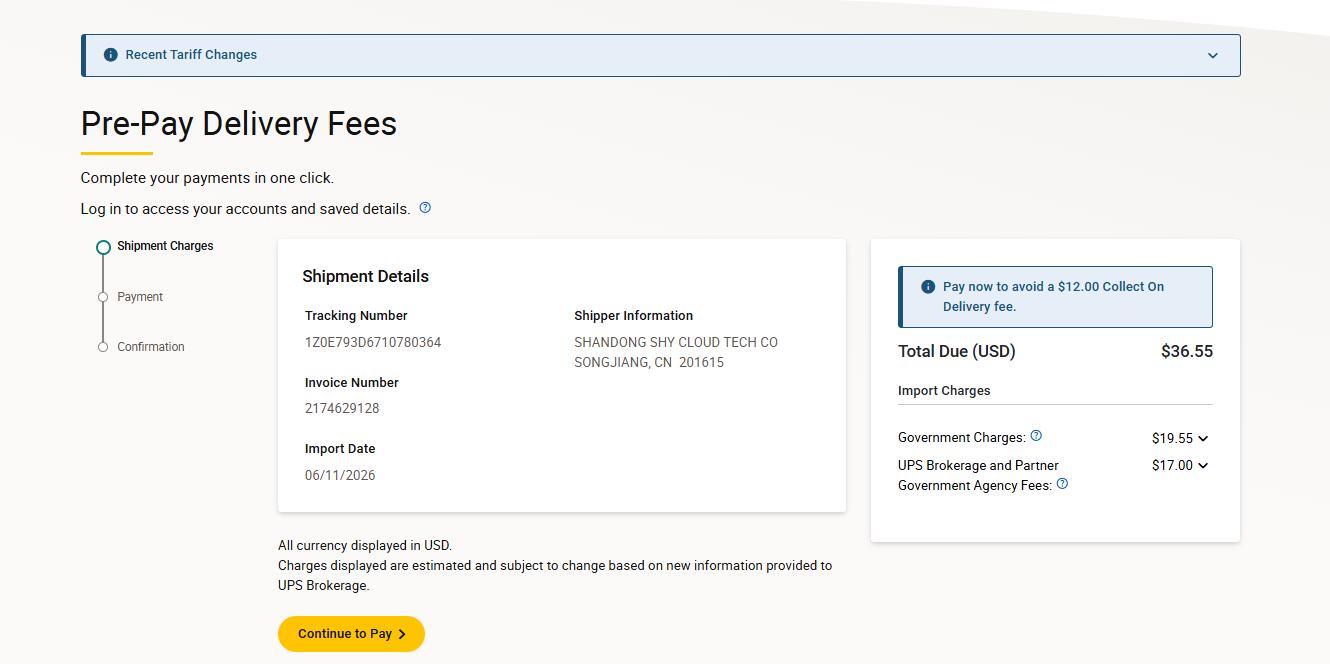1330x664 pixels.
Task: Click the Total Due (USD) label
Action: (x=957, y=351)
